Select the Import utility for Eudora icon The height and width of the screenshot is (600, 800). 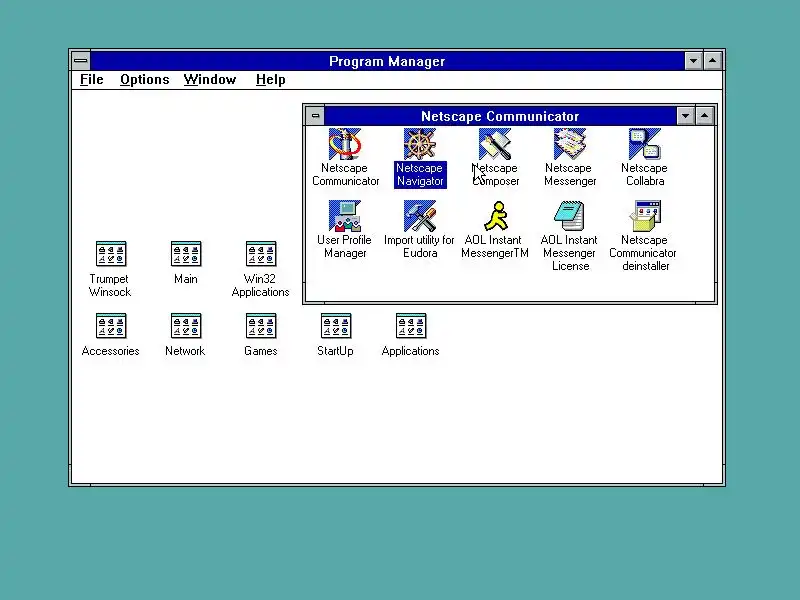420,216
